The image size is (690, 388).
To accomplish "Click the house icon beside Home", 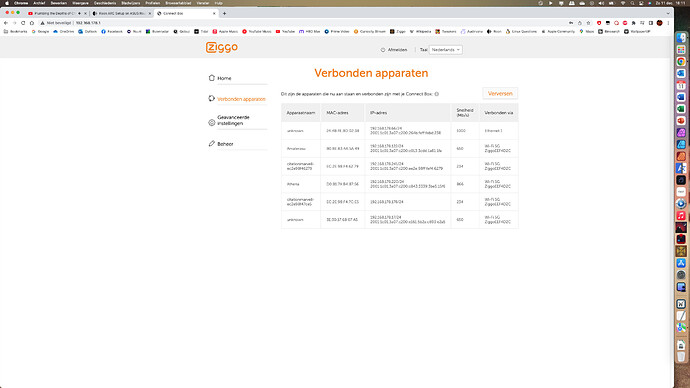I will [212, 78].
